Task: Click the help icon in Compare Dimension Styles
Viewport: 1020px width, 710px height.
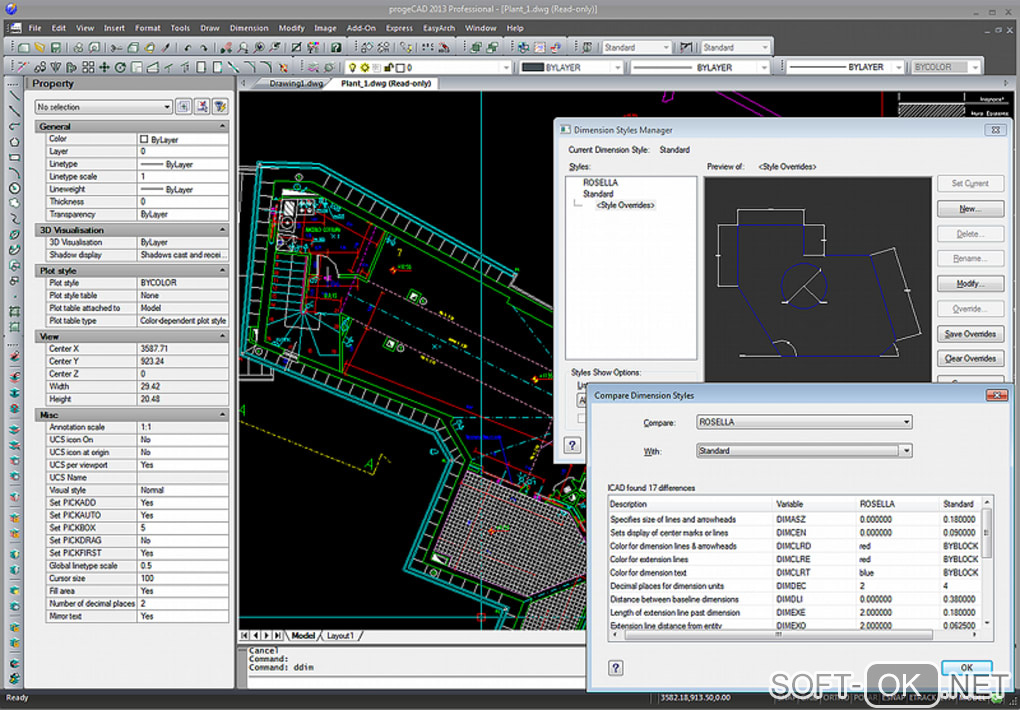Action: pyautogui.click(x=616, y=668)
